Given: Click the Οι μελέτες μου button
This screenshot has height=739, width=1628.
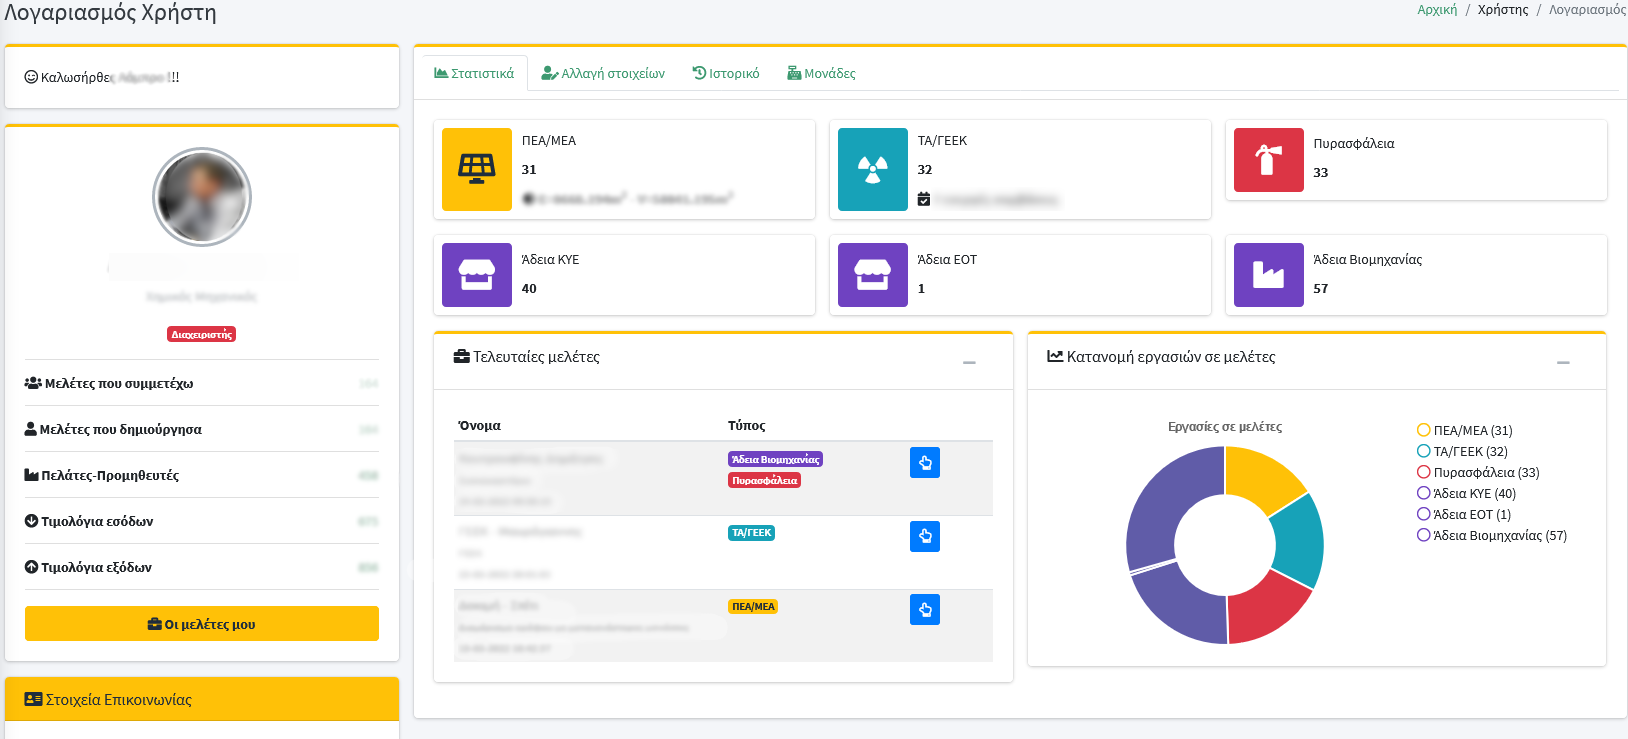Looking at the screenshot, I should click(202, 624).
